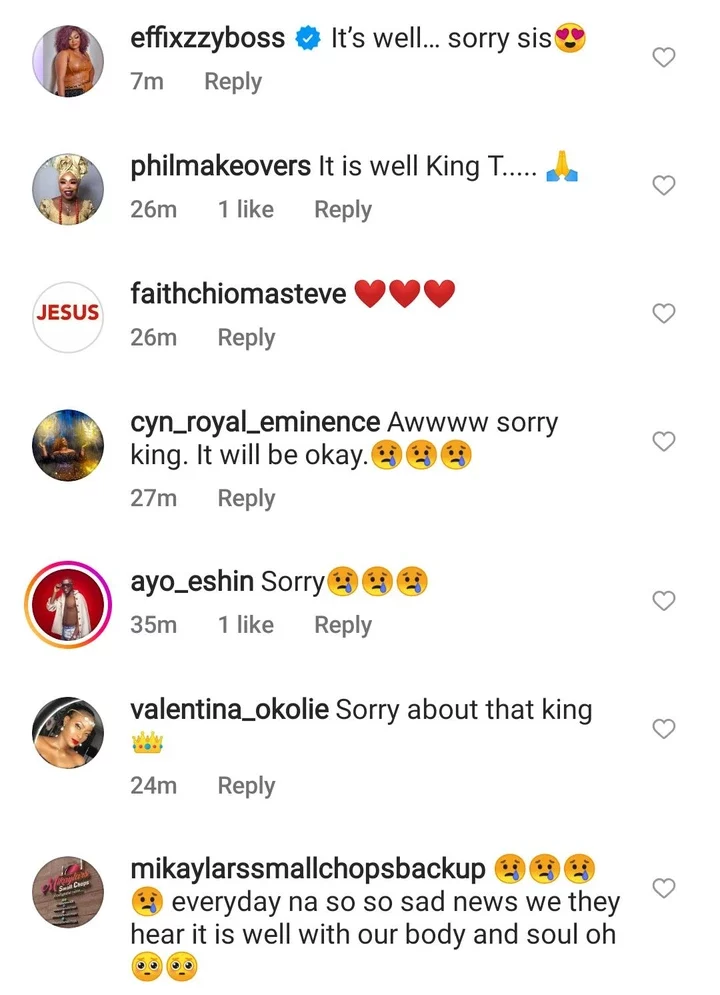Reply to effixzzyboss's comment
Screen dimensions: 720x995
tap(233, 82)
